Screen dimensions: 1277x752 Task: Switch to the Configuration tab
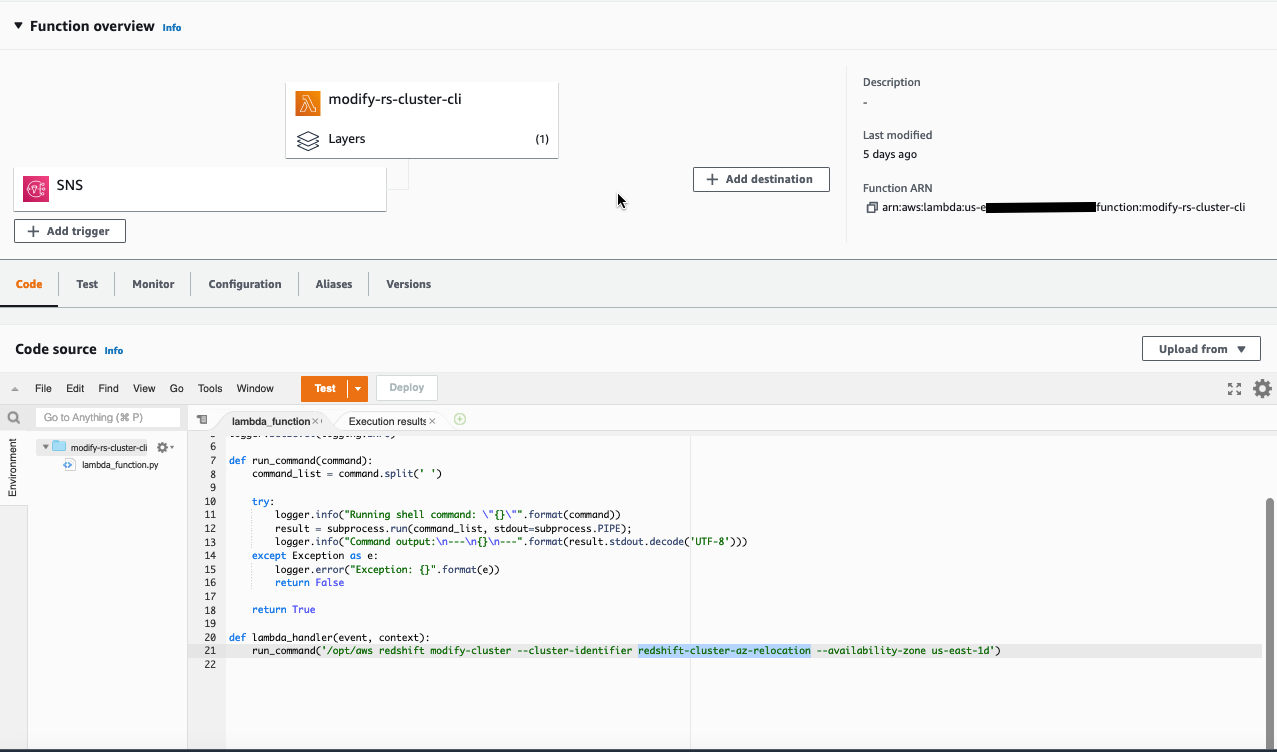coord(245,284)
